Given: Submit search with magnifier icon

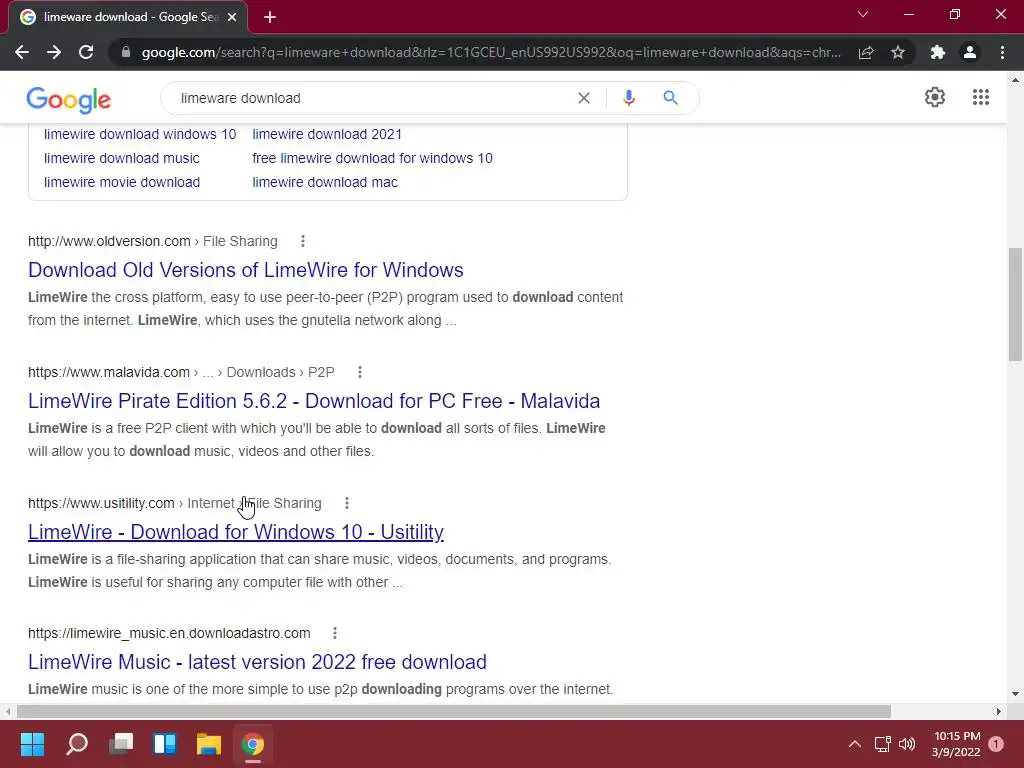Looking at the screenshot, I should pos(670,98).
